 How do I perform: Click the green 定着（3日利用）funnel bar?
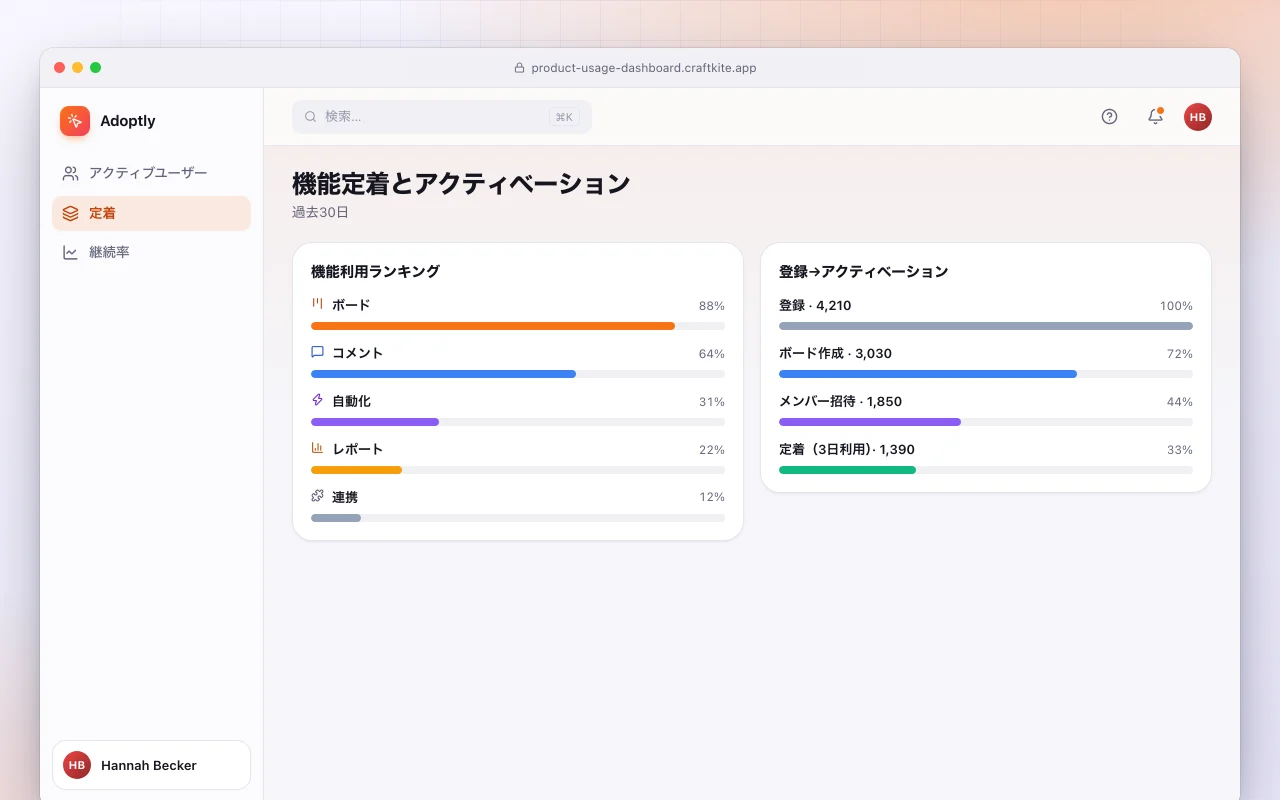tap(847, 470)
